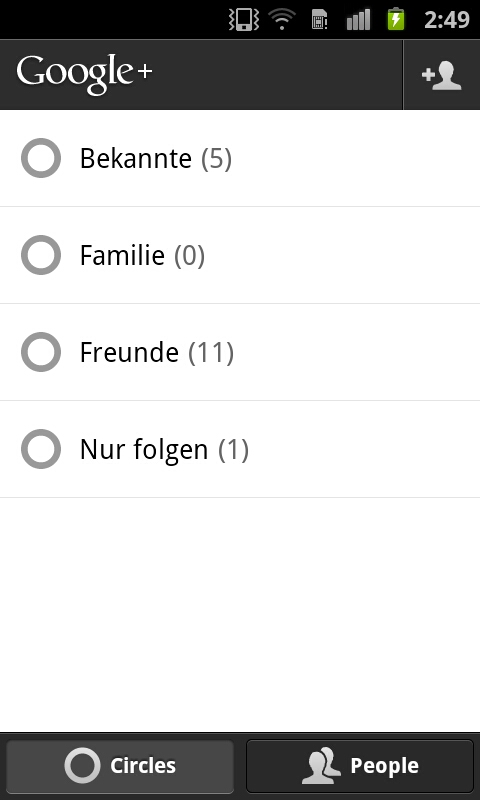
Task: Tap the circle icon beside Freunde
Action: coord(41,352)
